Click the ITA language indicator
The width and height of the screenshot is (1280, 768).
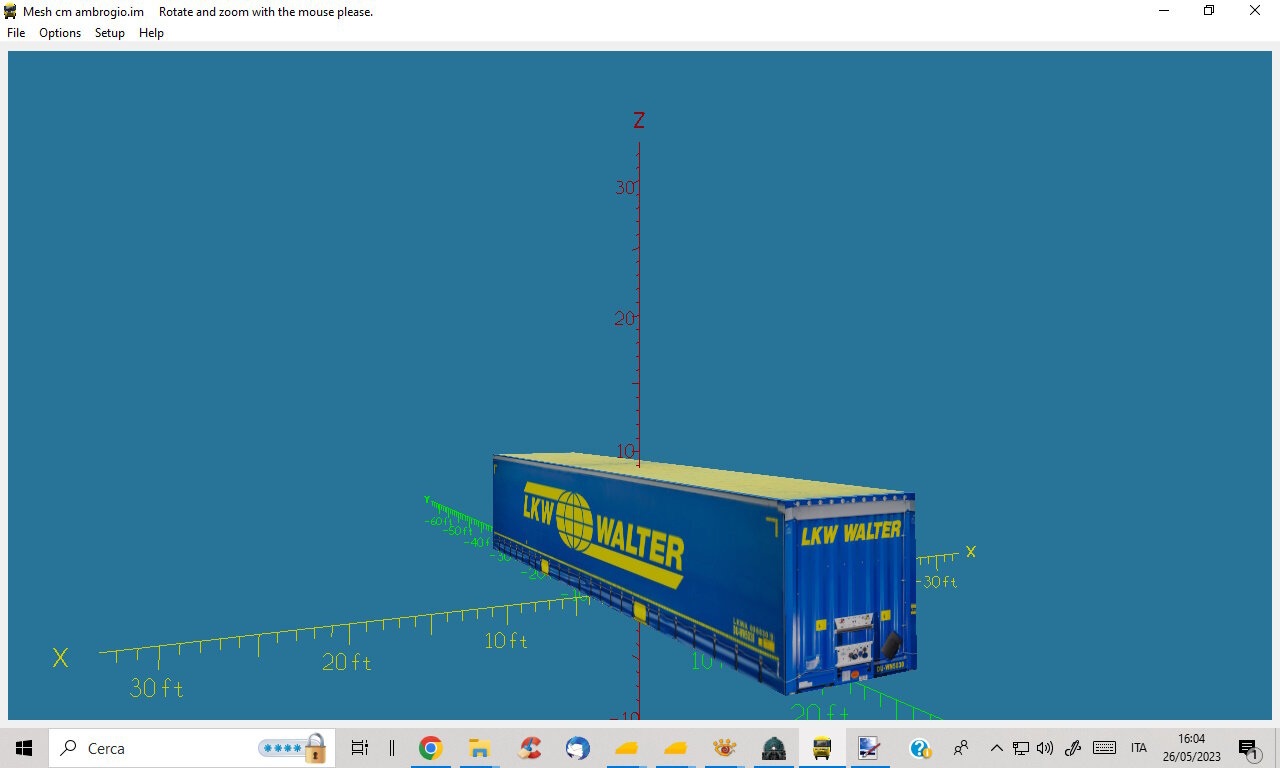[x=1138, y=748]
